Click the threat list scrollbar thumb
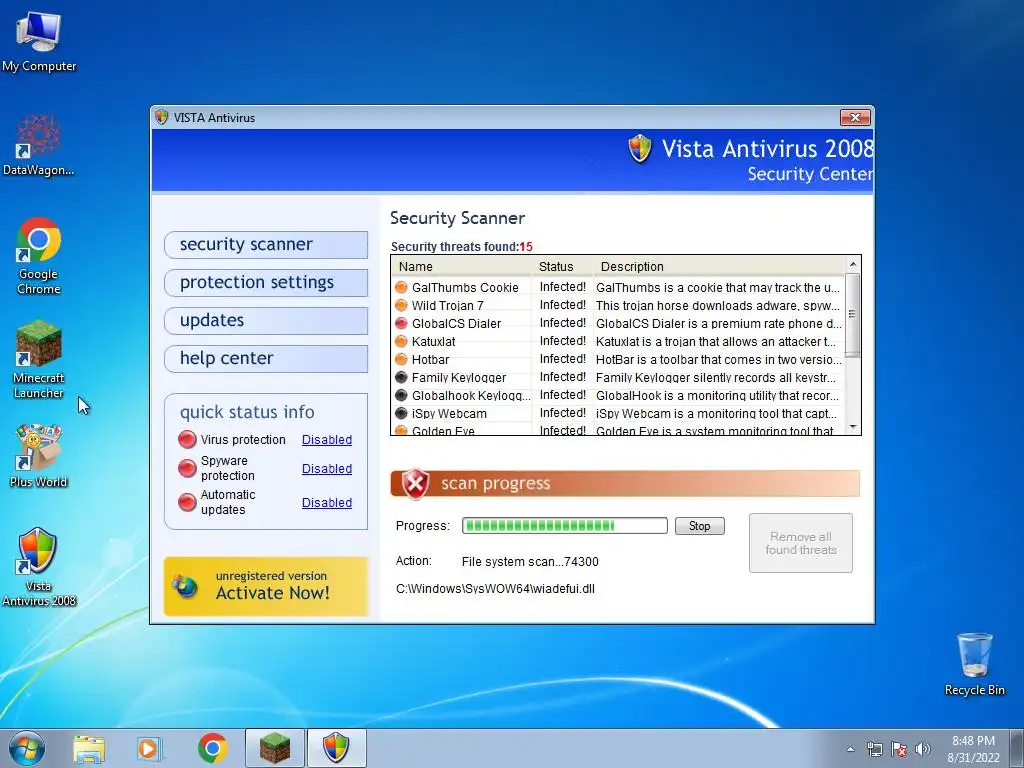Image resolution: width=1024 pixels, height=768 pixels. tap(852, 315)
